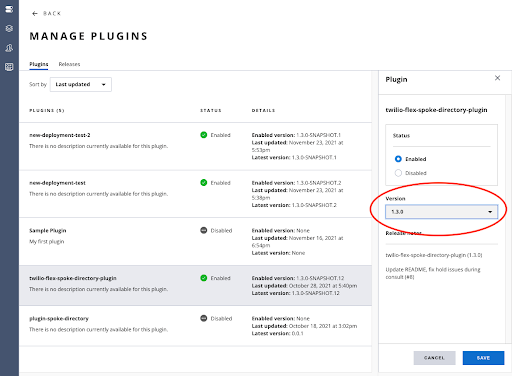
Task: Open the top sidebar server icon
Action: pos(9,9)
